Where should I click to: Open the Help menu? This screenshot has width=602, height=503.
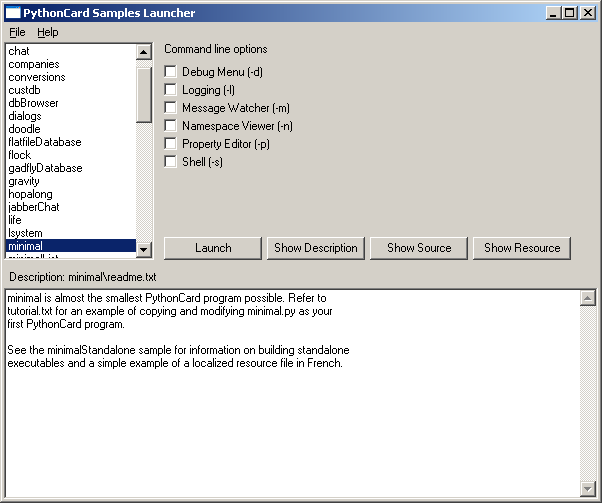[x=48, y=32]
